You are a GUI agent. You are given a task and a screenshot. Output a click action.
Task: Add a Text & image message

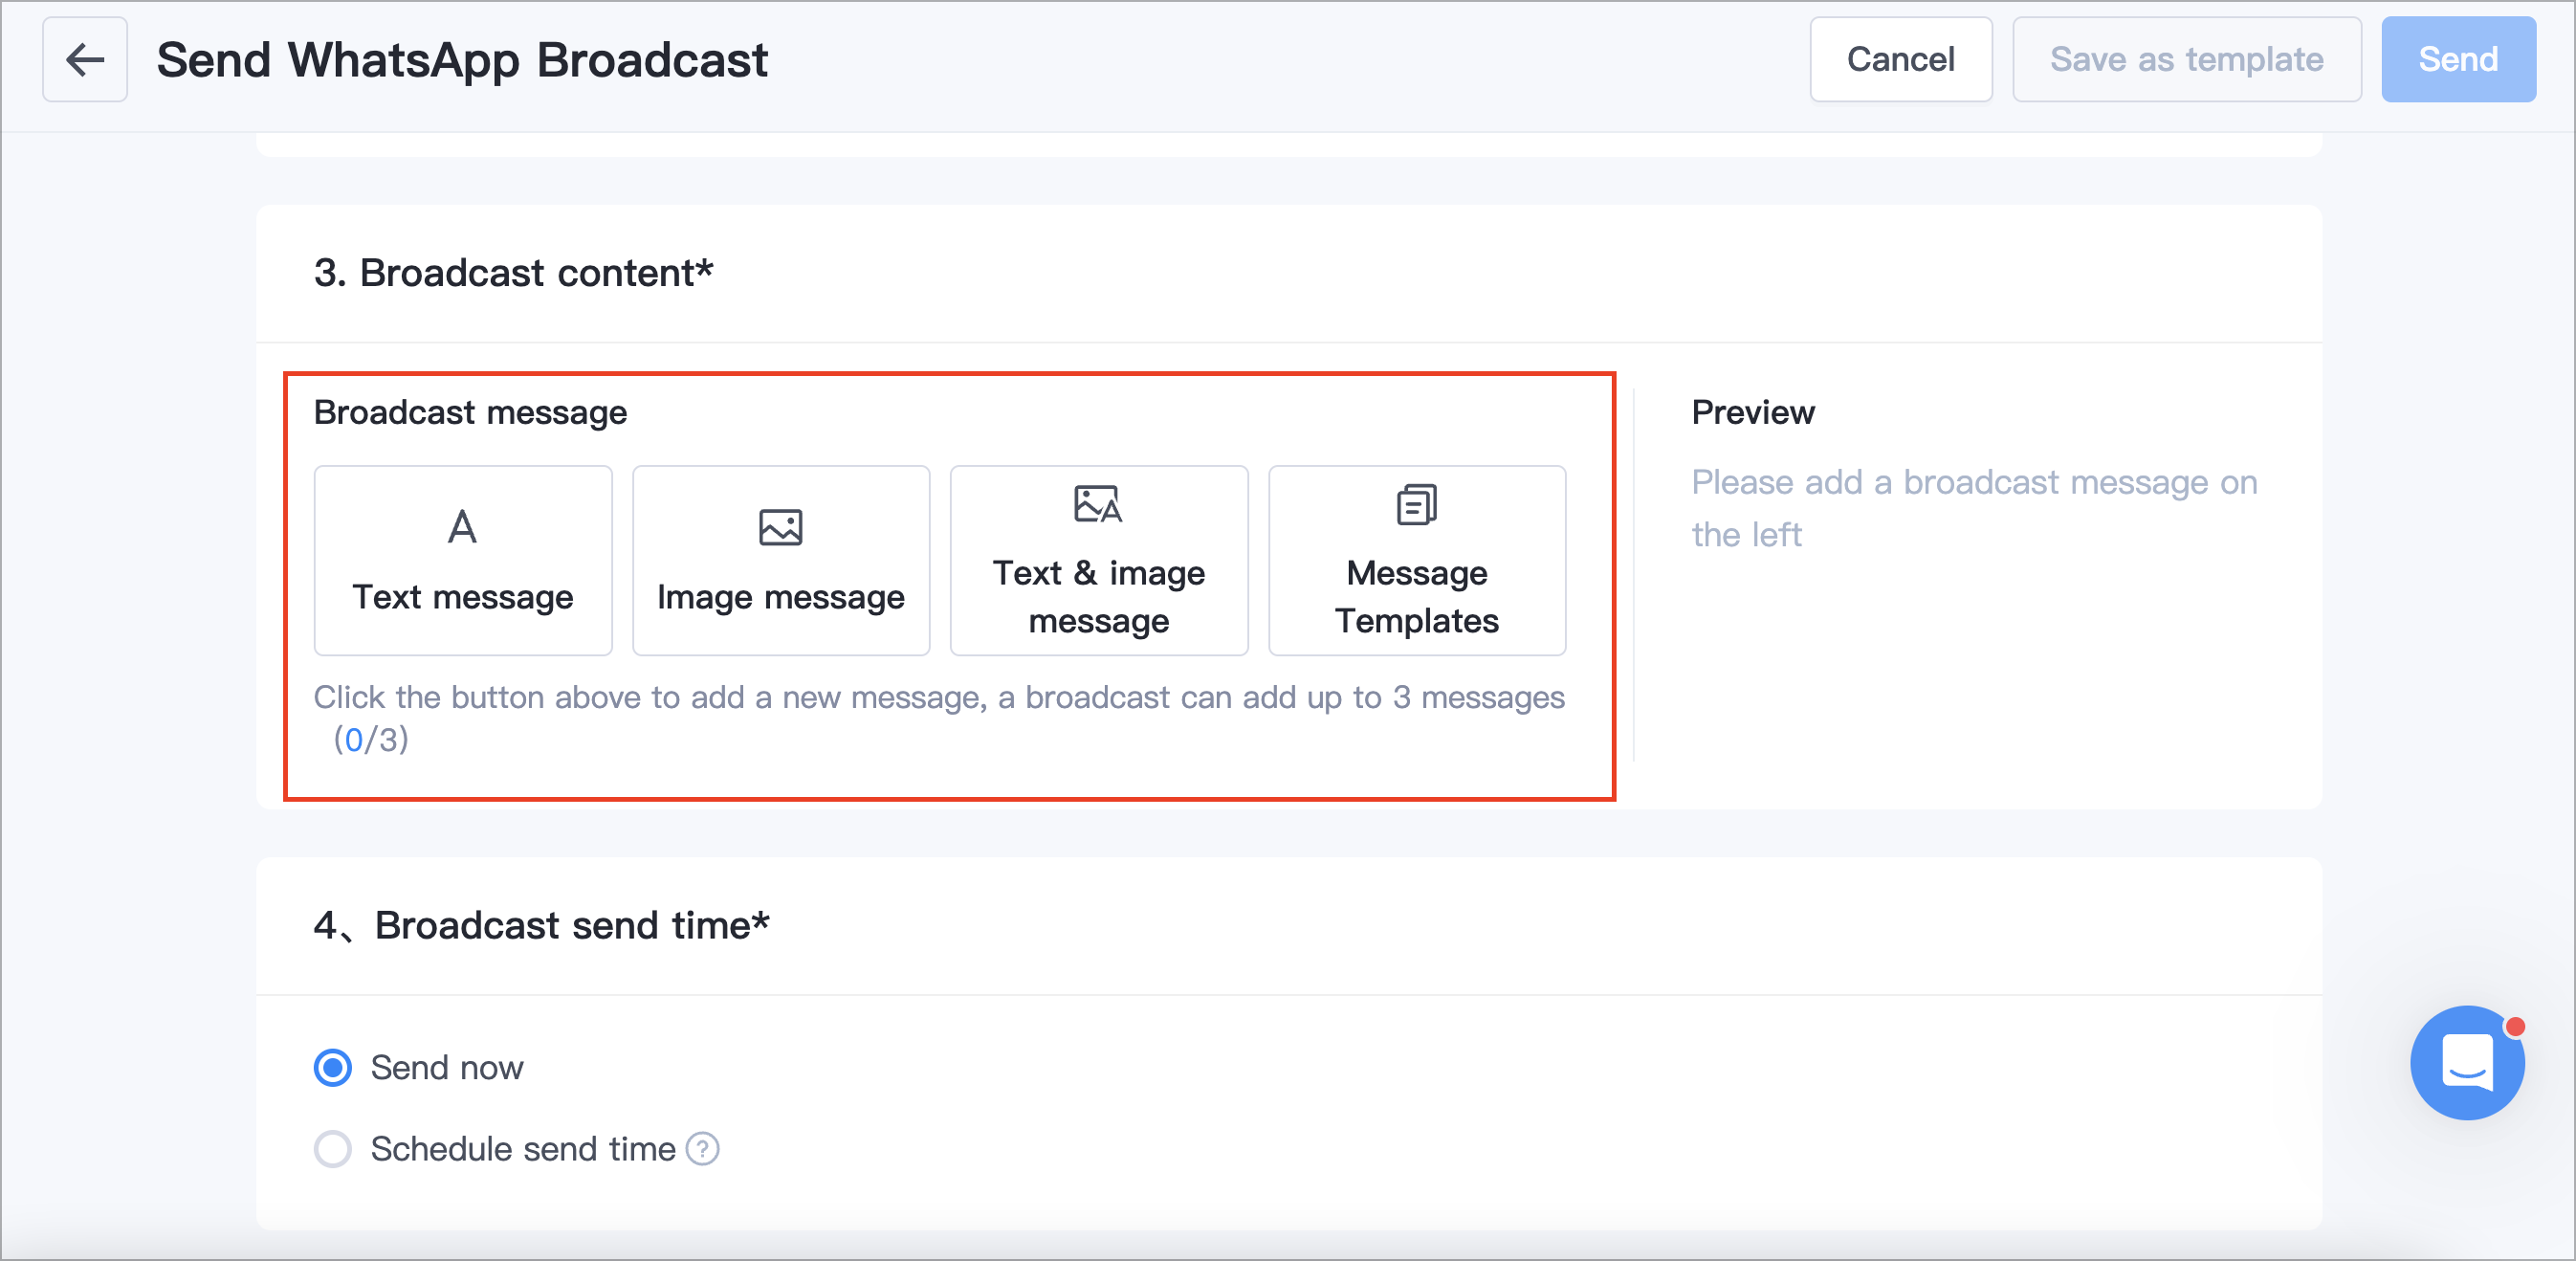coord(1099,560)
